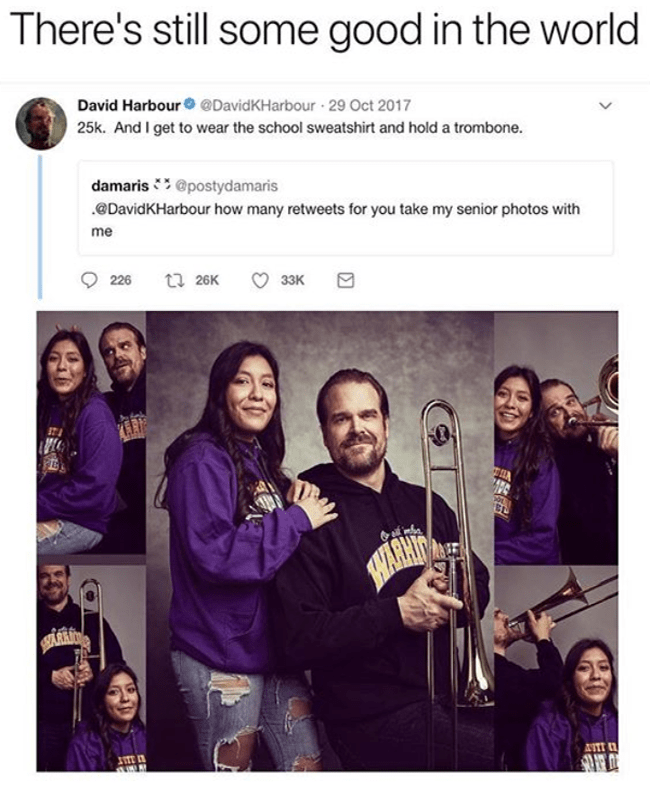Screen dimensions: 650x790
Task: Click the reply speech bubble icon
Action: (x=88, y=282)
